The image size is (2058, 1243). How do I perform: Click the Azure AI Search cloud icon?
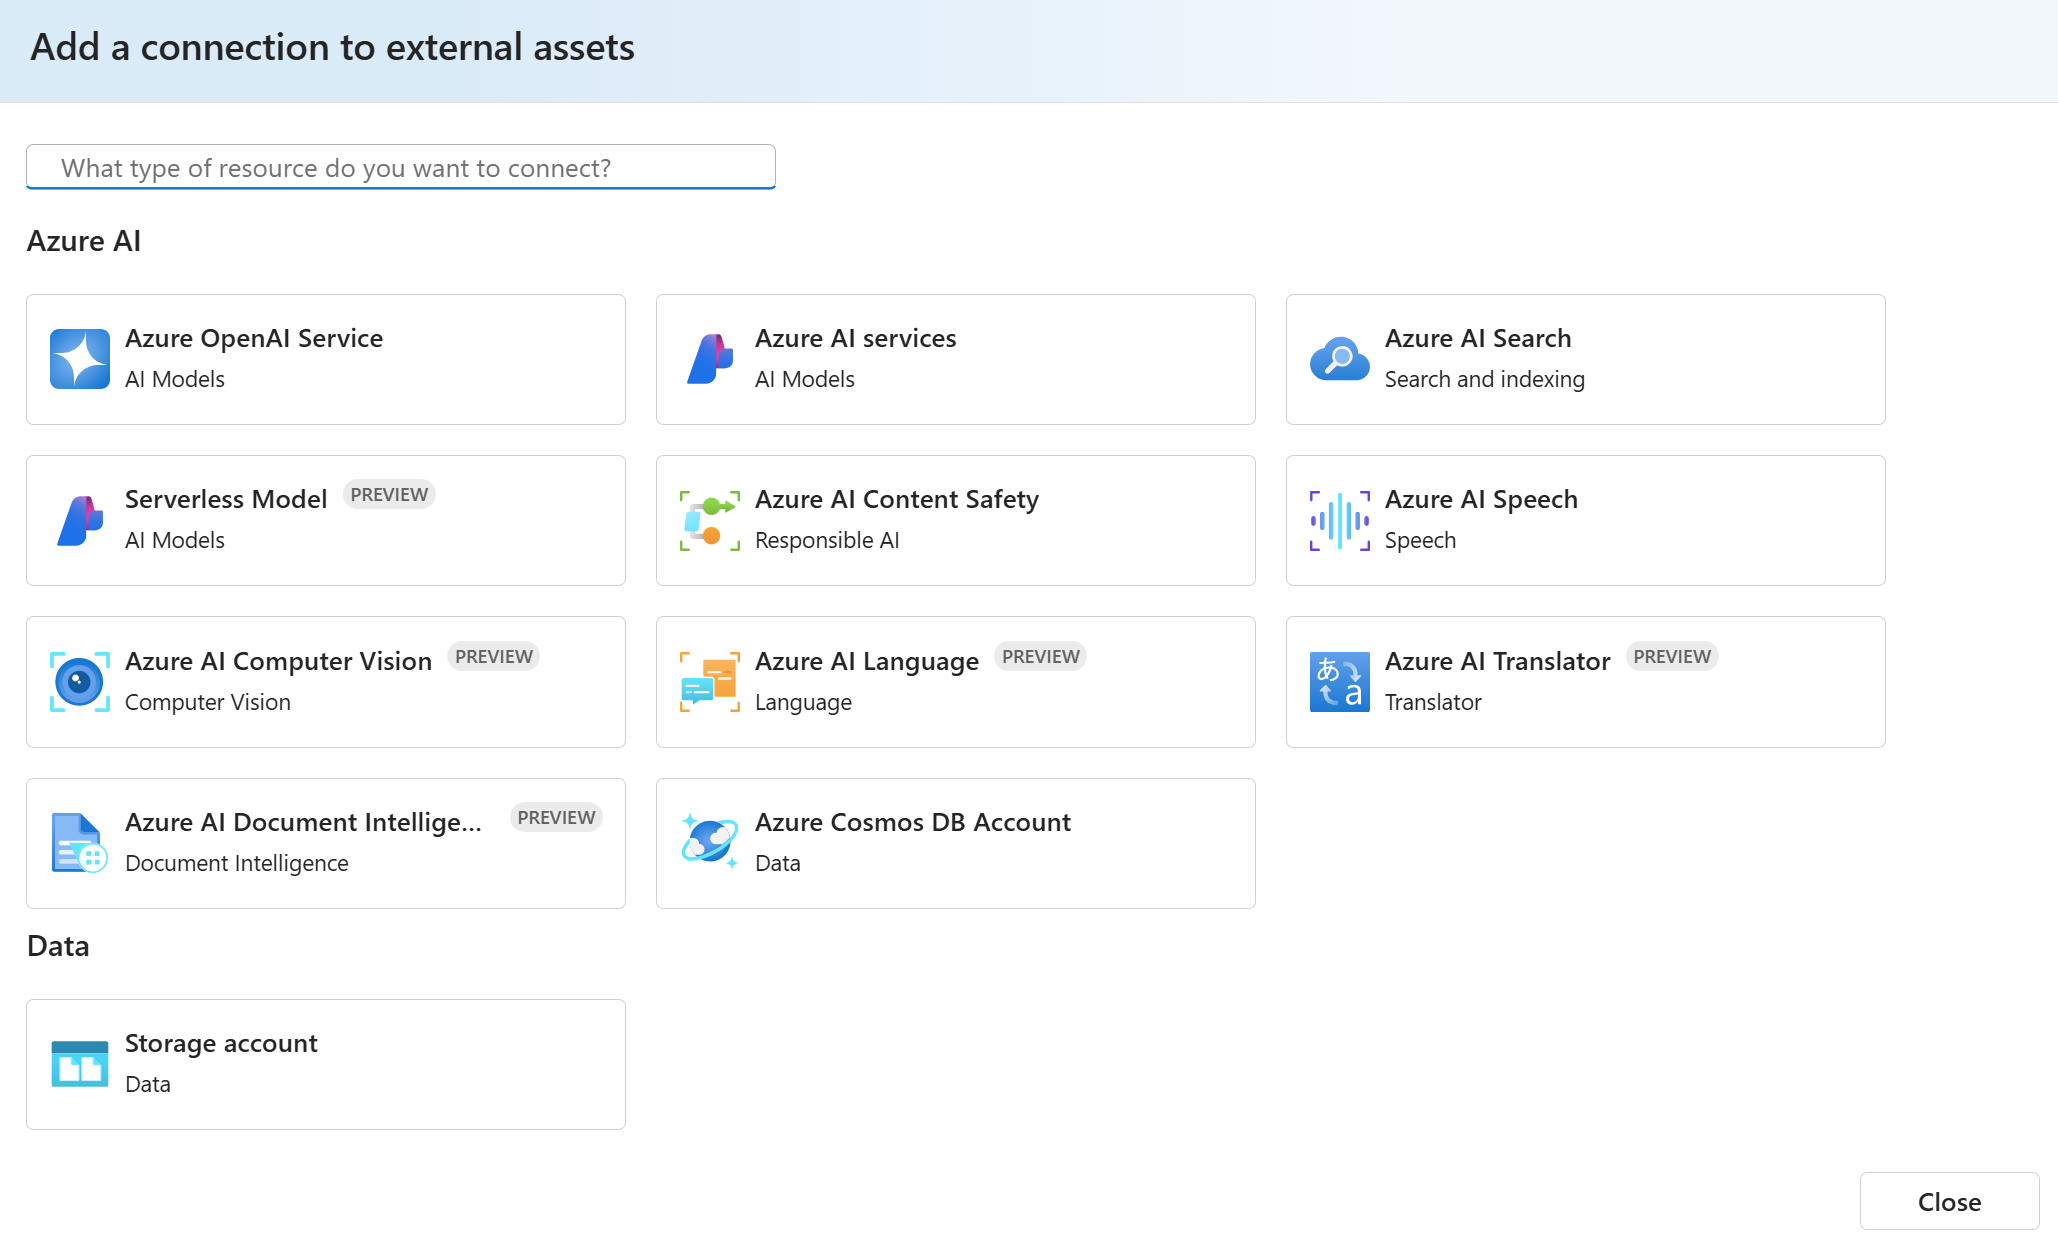1339,359
